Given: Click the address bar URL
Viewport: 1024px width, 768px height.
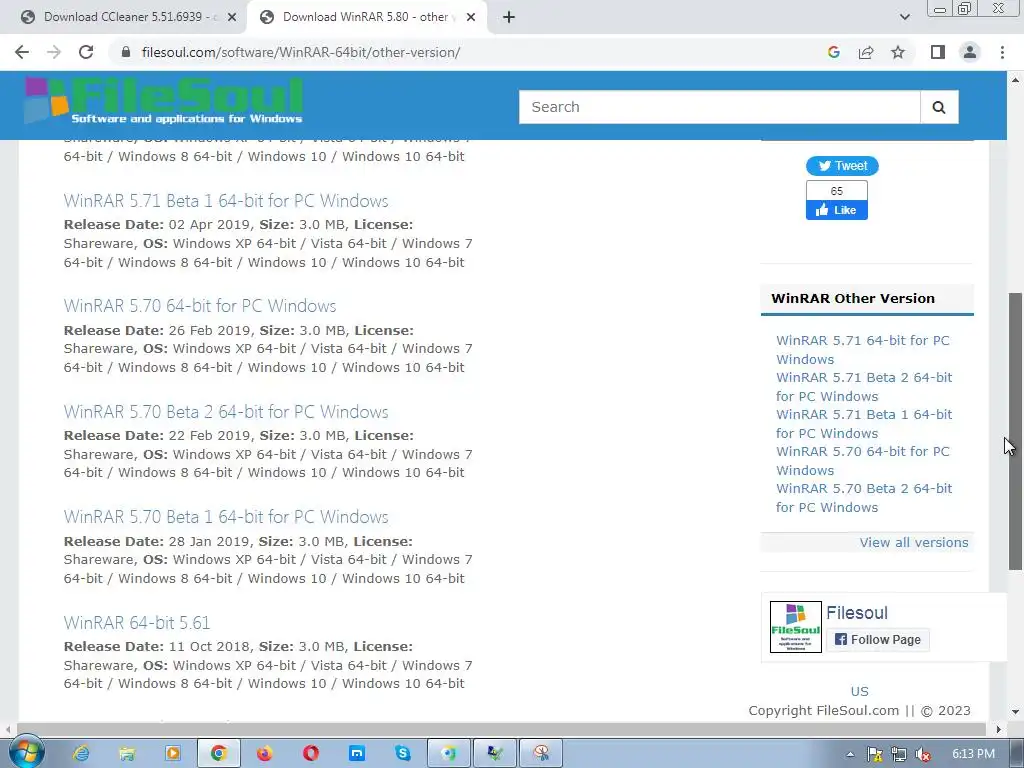Looking at the screenshot, I should pos(301,52).
